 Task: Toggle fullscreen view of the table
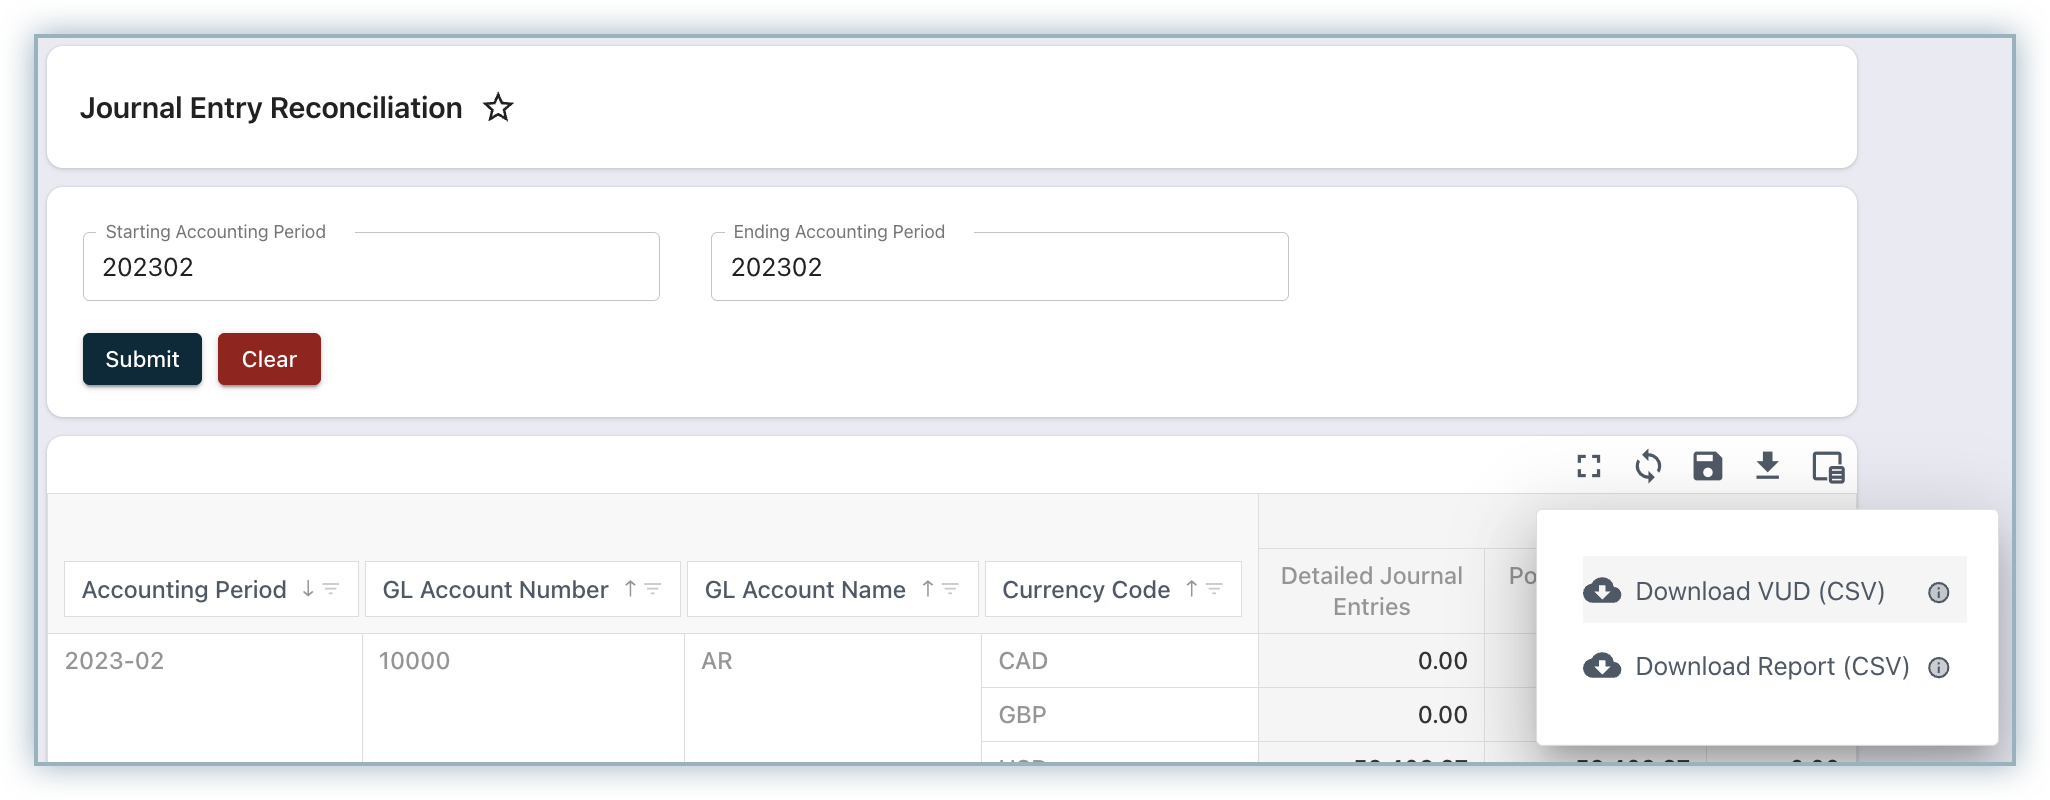pos(1589,466)
